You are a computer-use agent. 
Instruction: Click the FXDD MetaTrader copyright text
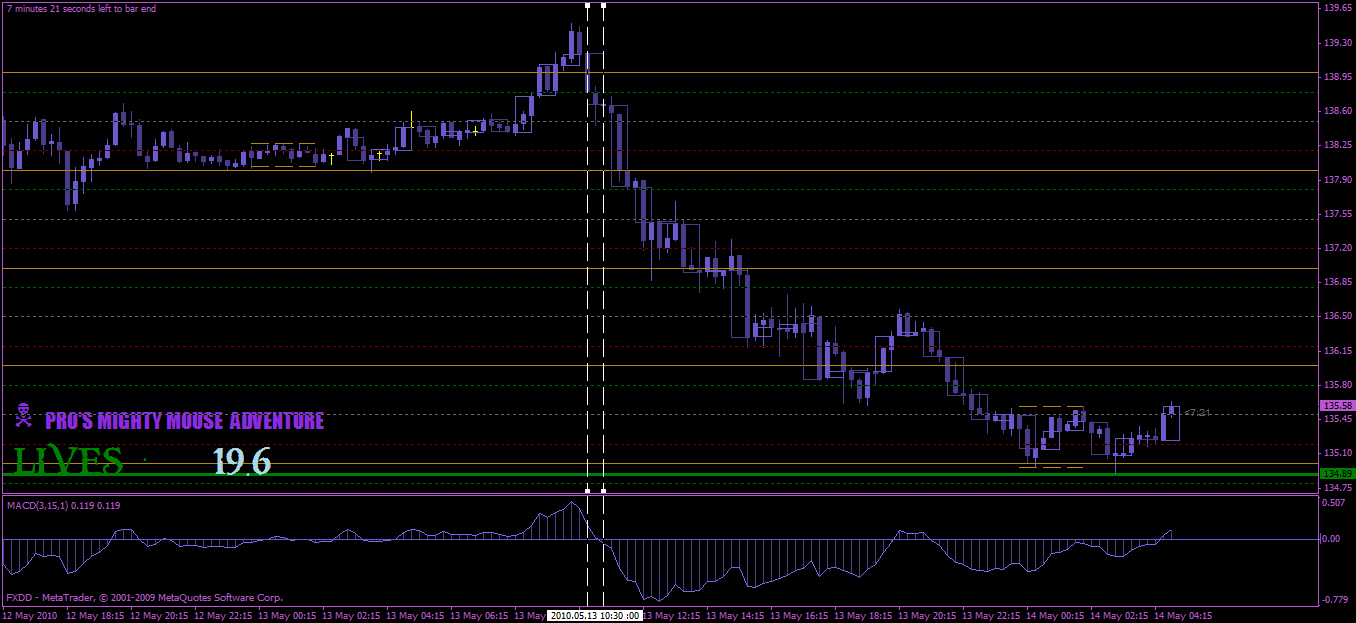tap(144, 598)
